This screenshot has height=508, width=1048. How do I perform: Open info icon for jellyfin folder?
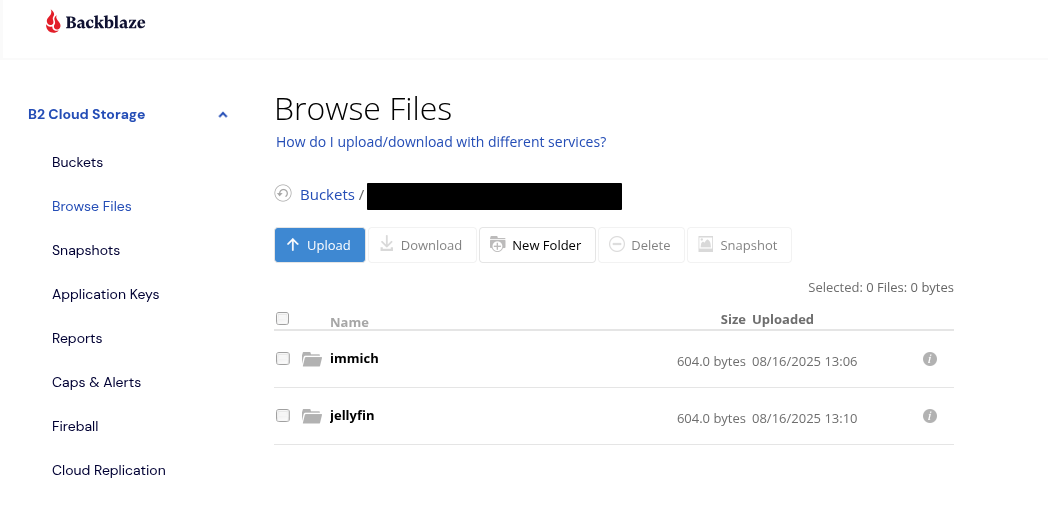click(929, 416)
